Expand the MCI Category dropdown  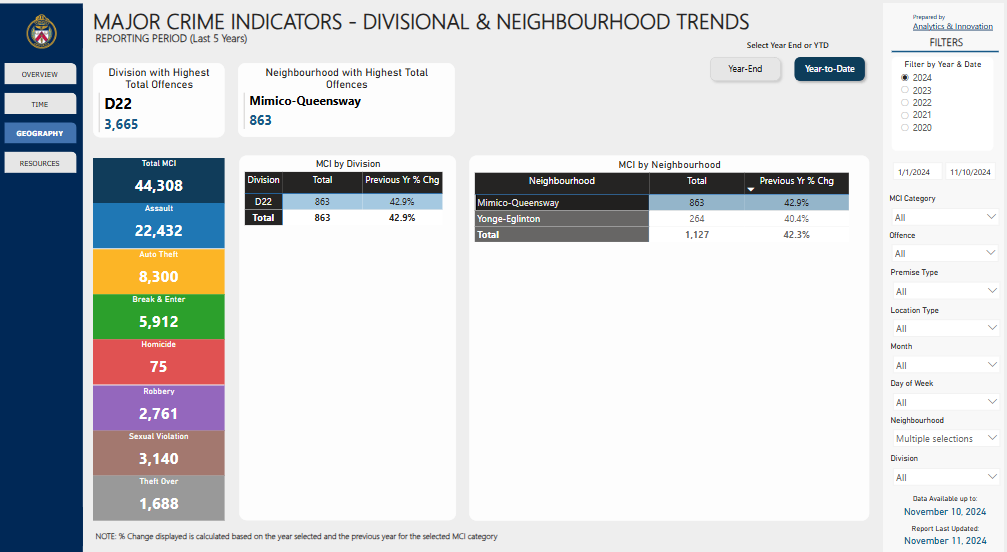pos(945,217)
